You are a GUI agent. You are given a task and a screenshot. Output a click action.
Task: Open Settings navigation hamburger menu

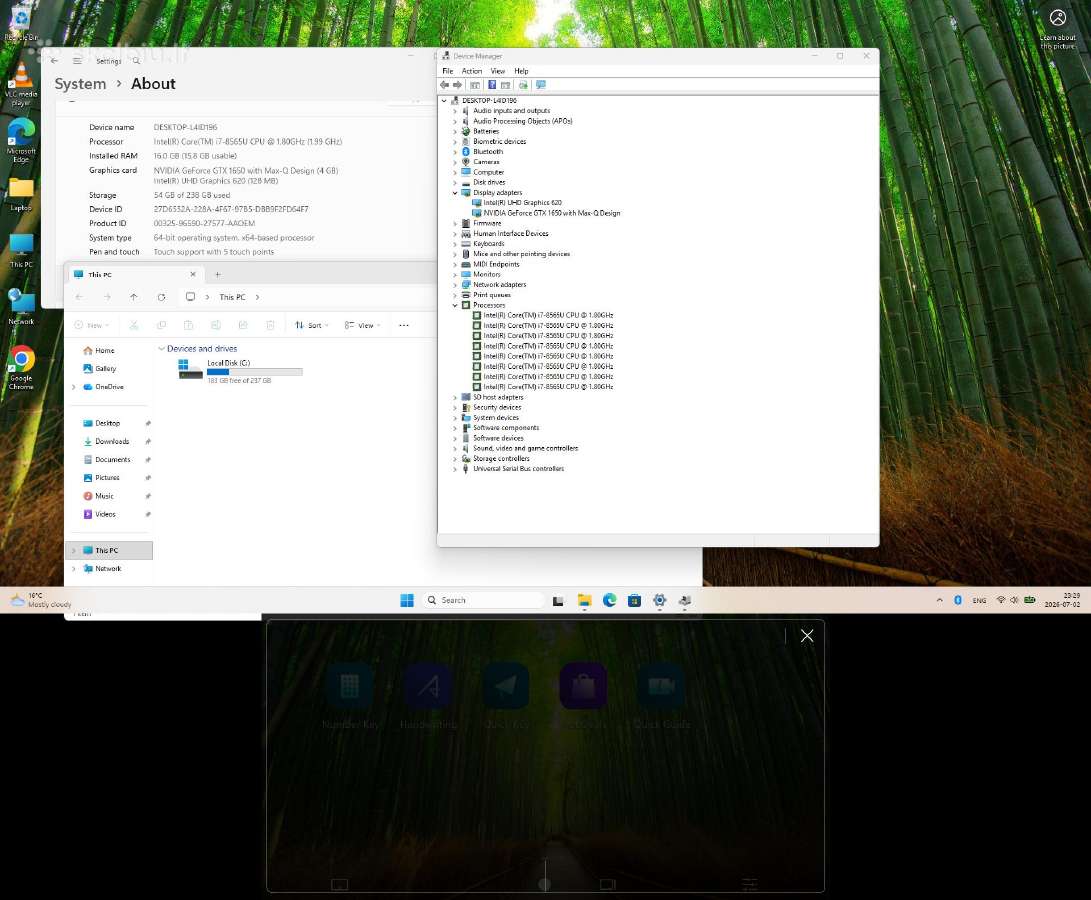[x=77, y=61]
